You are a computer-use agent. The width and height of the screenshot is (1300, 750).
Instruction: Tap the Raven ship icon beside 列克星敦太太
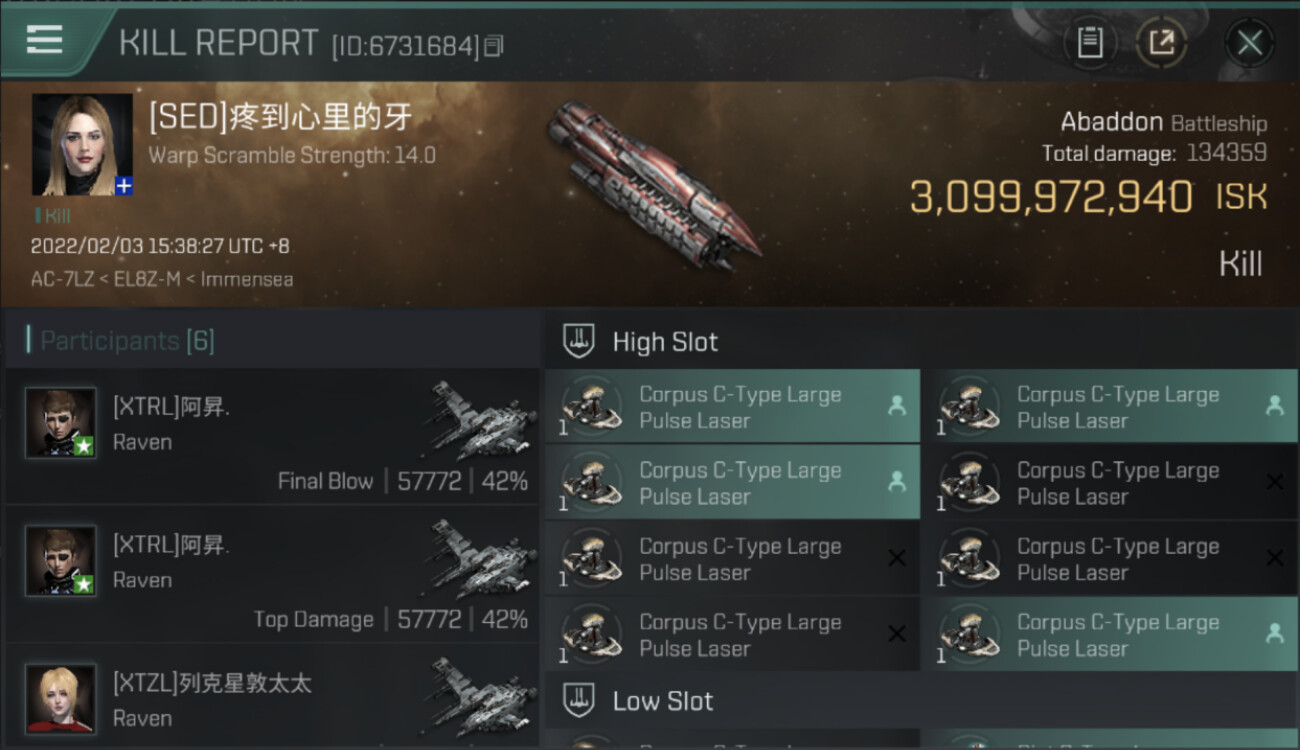point(483,697)
